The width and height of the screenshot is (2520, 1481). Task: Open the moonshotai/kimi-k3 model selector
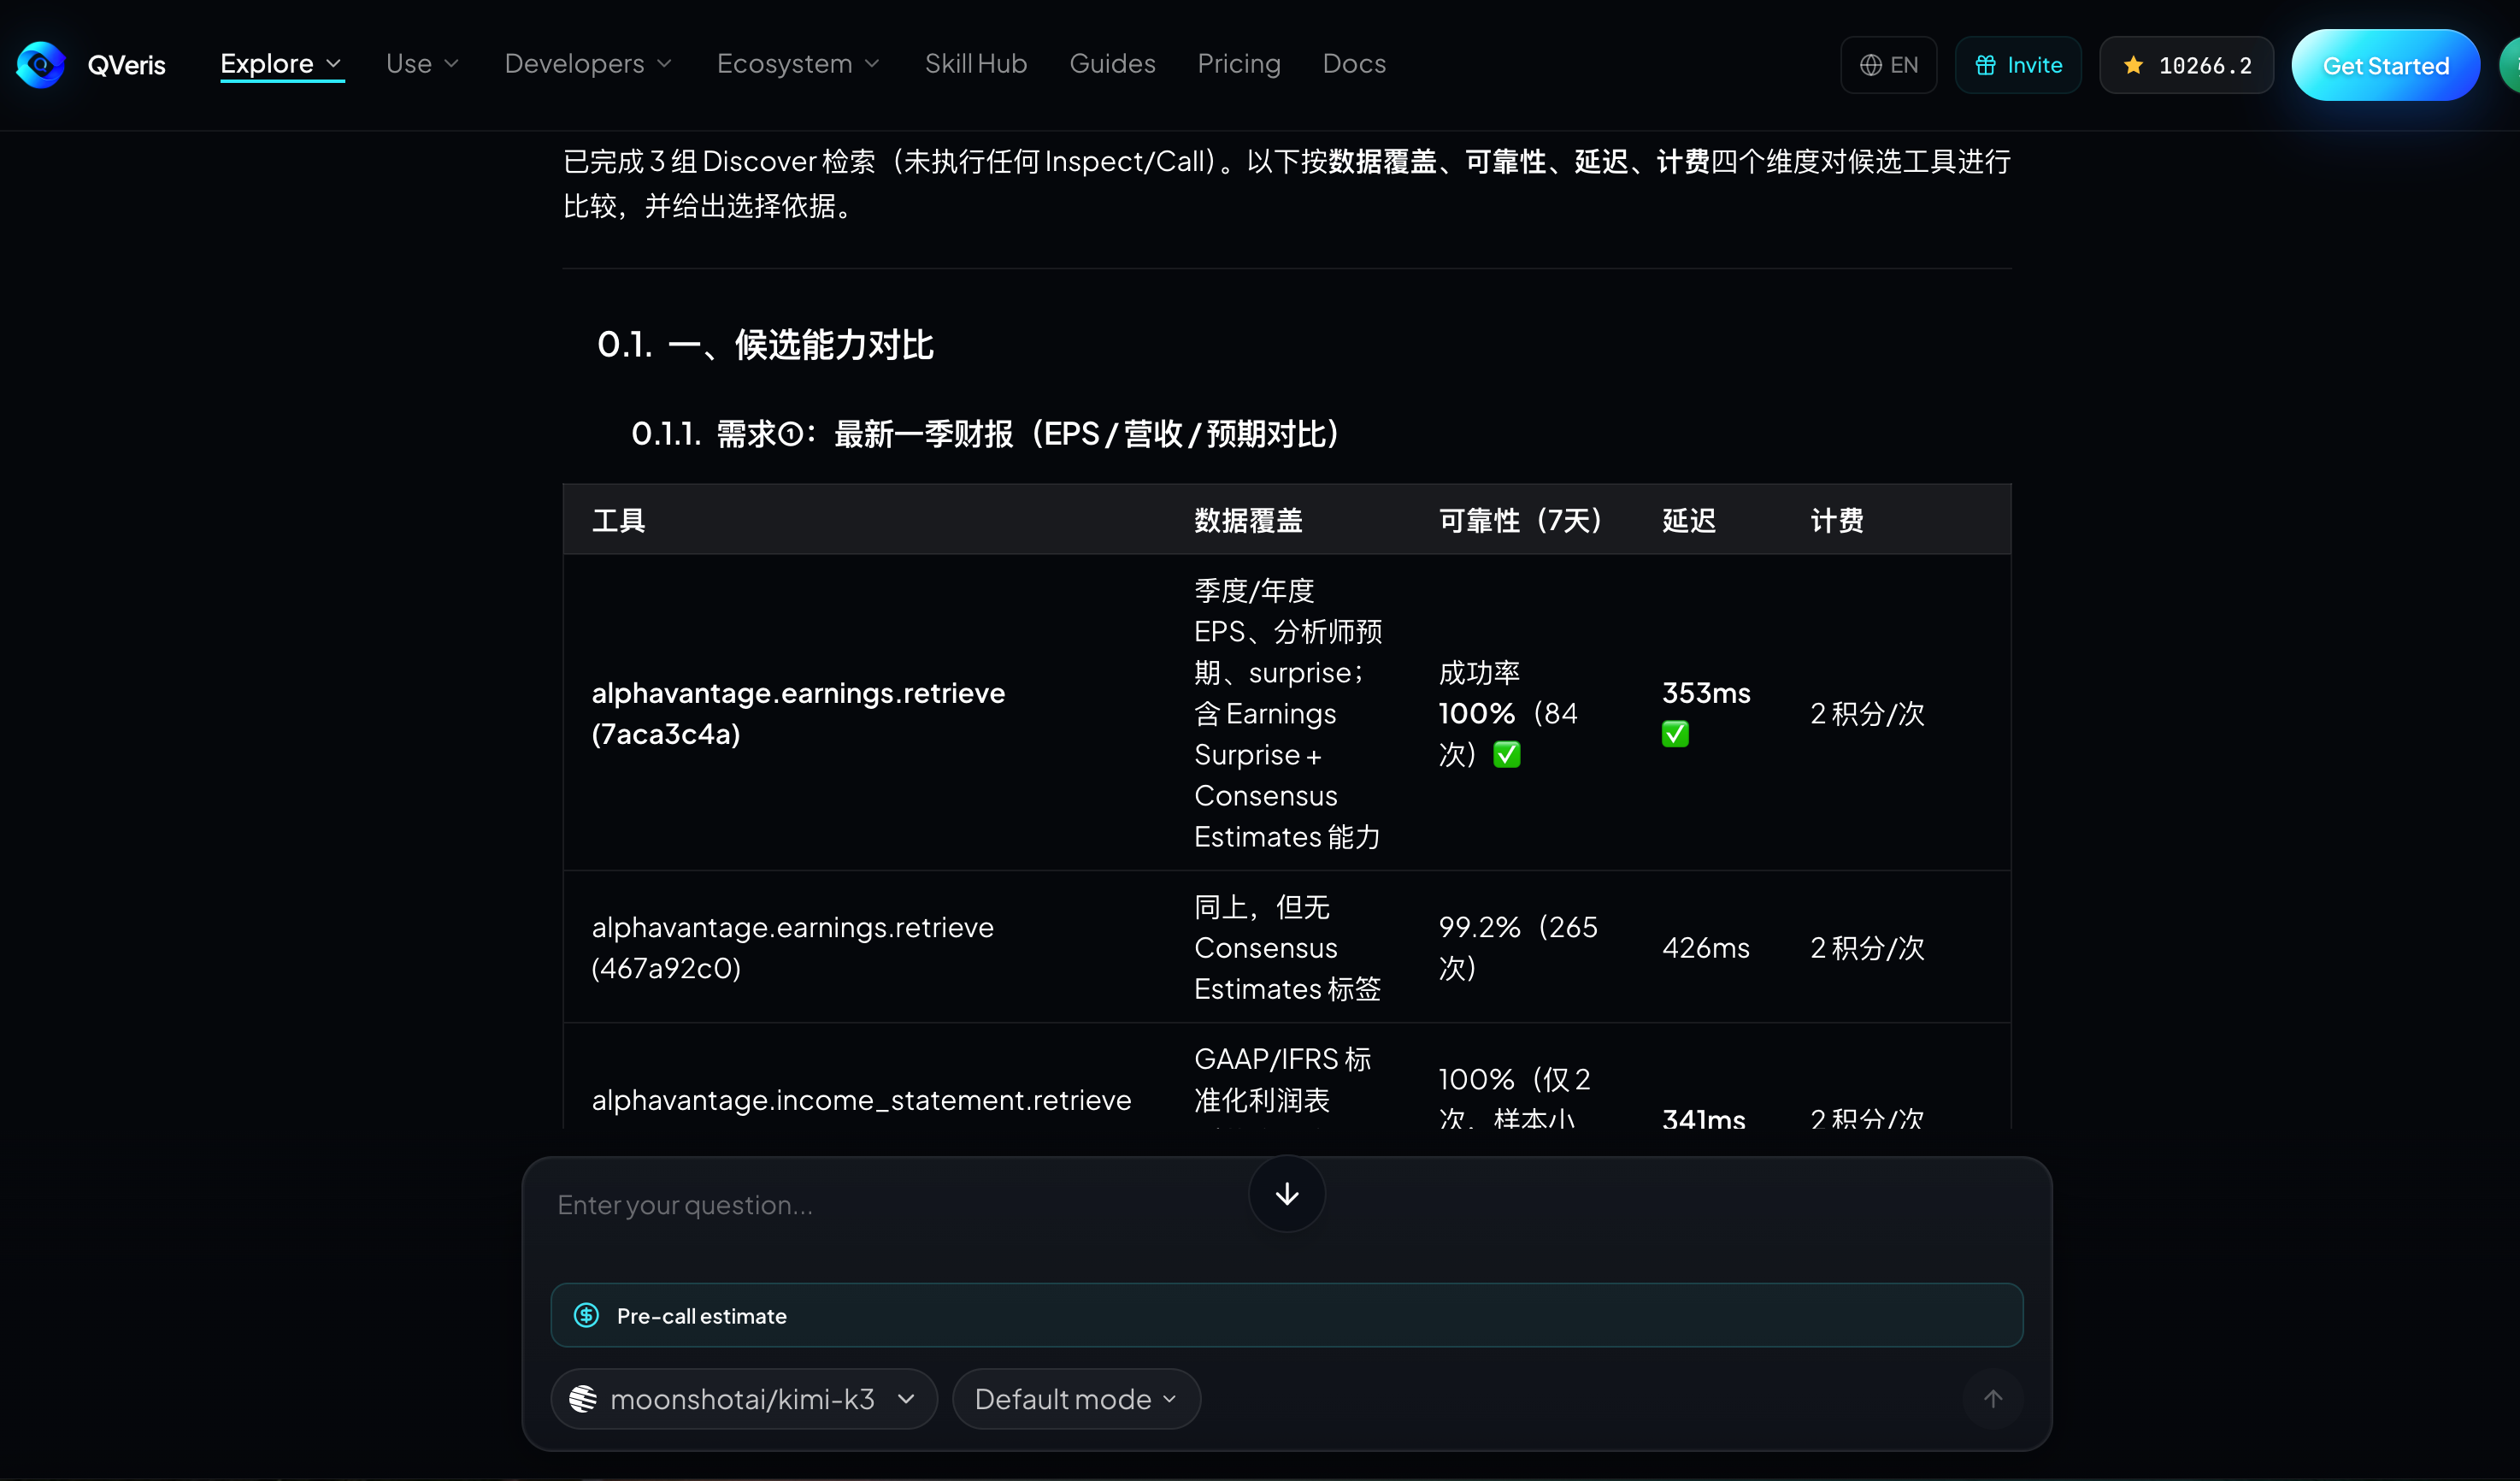pyautogui.click(x=743, y=1398)
